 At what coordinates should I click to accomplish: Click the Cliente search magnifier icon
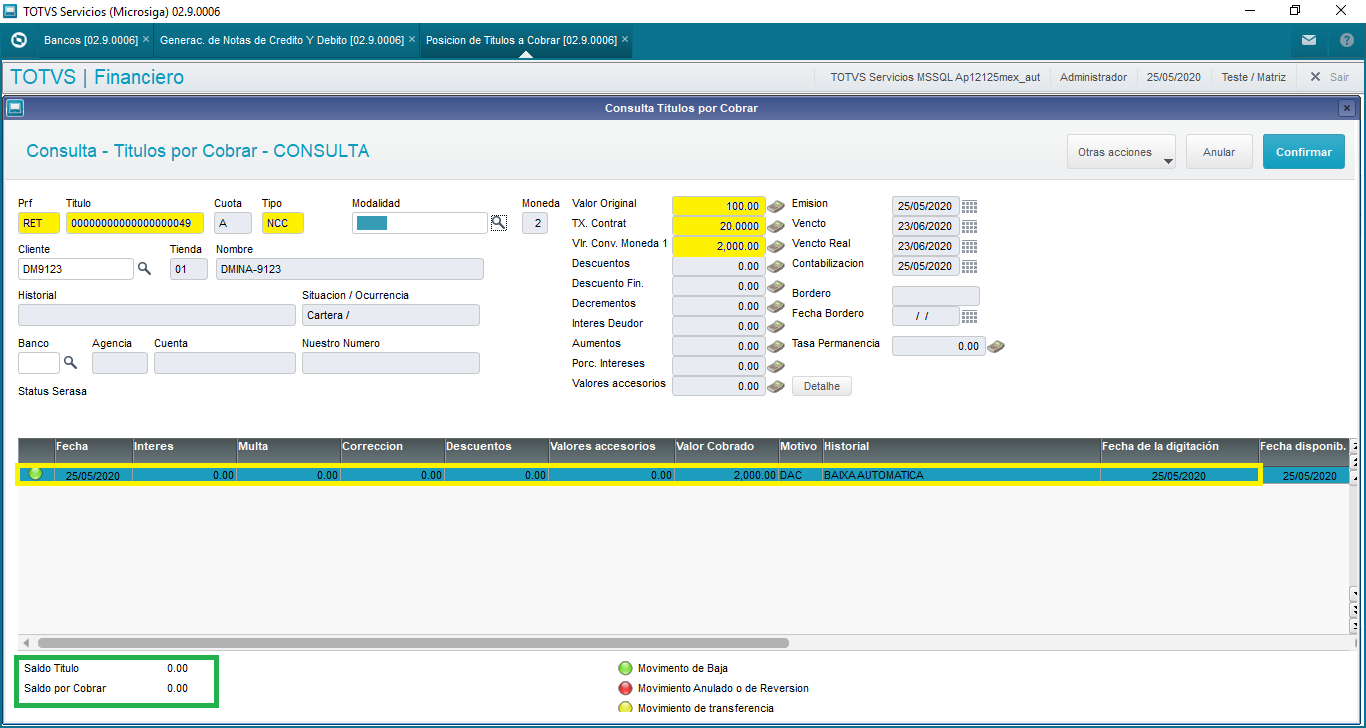tap(144, 268)
